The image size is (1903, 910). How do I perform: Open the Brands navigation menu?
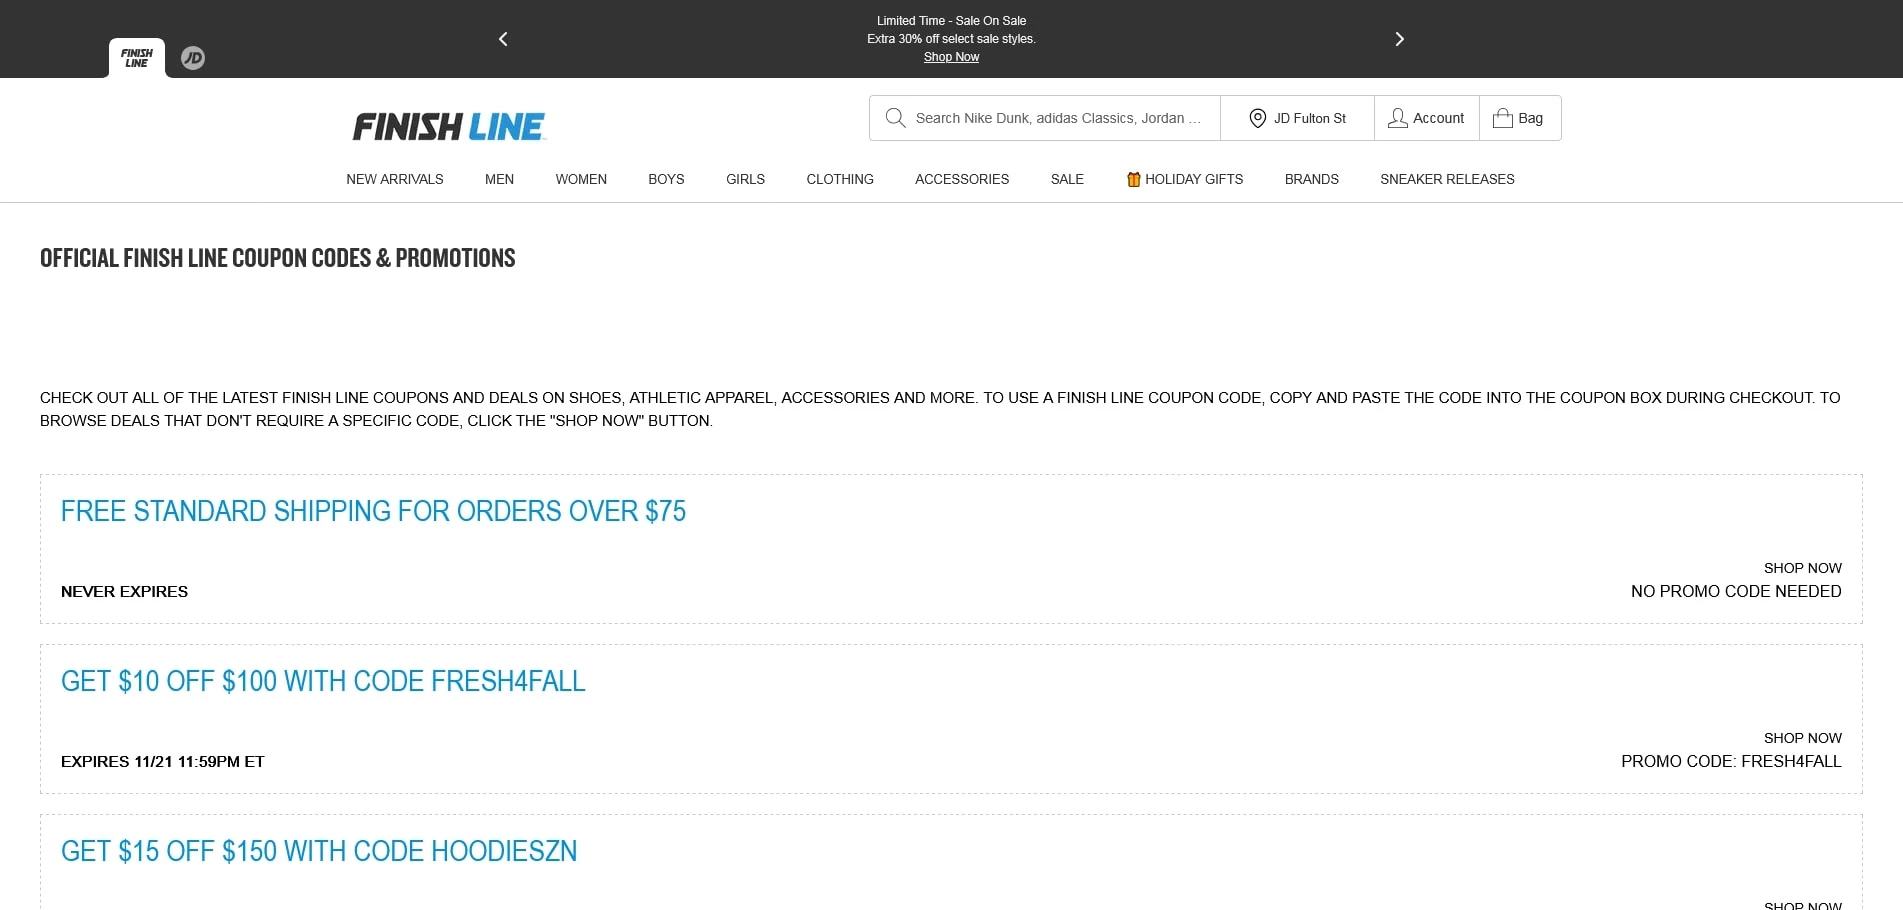(1311, 179)
